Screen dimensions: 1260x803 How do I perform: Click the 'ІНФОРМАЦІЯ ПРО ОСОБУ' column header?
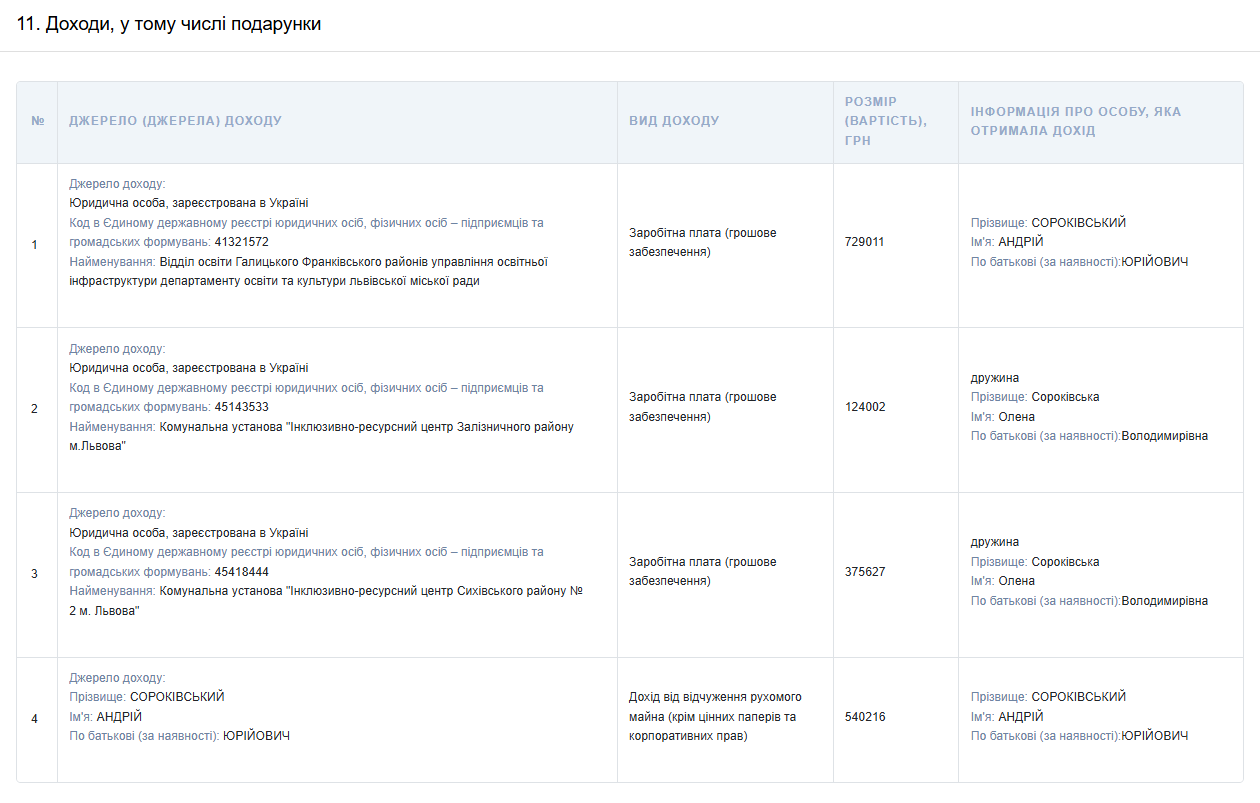[1075, 121]
